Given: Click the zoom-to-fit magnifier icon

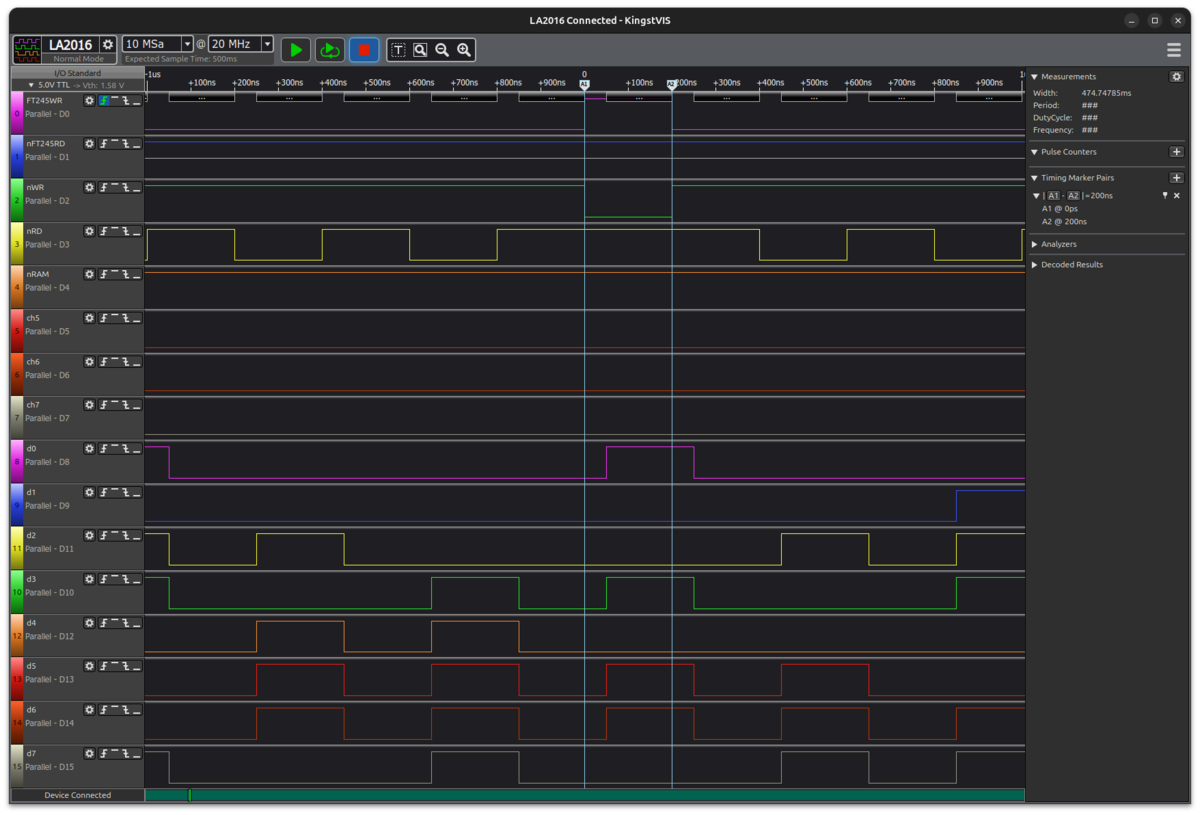Looking at the screenshot, I should [x=420, y=49].
